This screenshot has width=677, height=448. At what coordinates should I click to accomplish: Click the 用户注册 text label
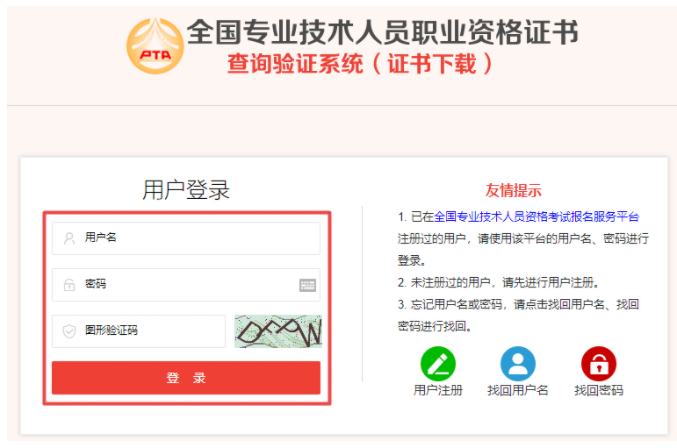pos(438,391)
